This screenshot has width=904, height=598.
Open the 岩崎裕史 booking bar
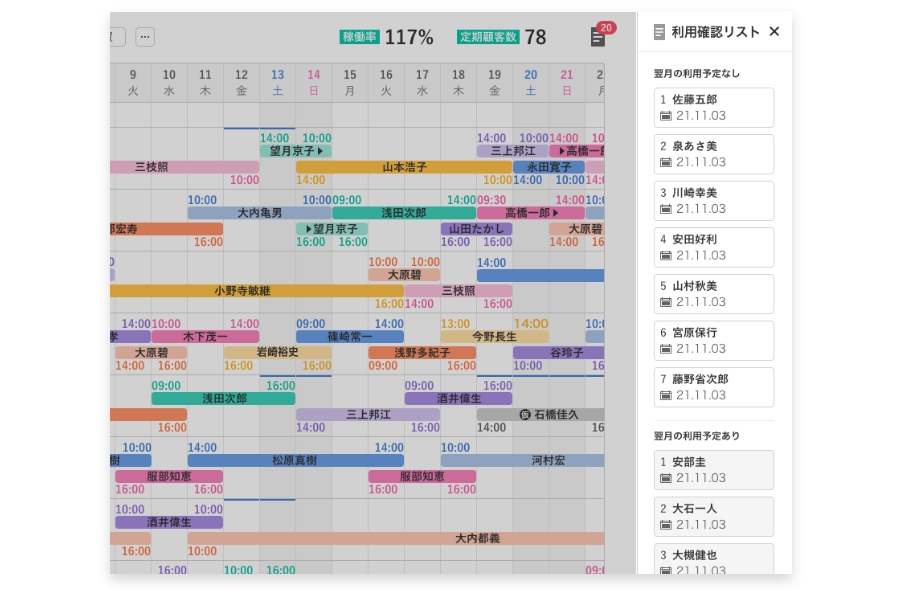[277, 352]
